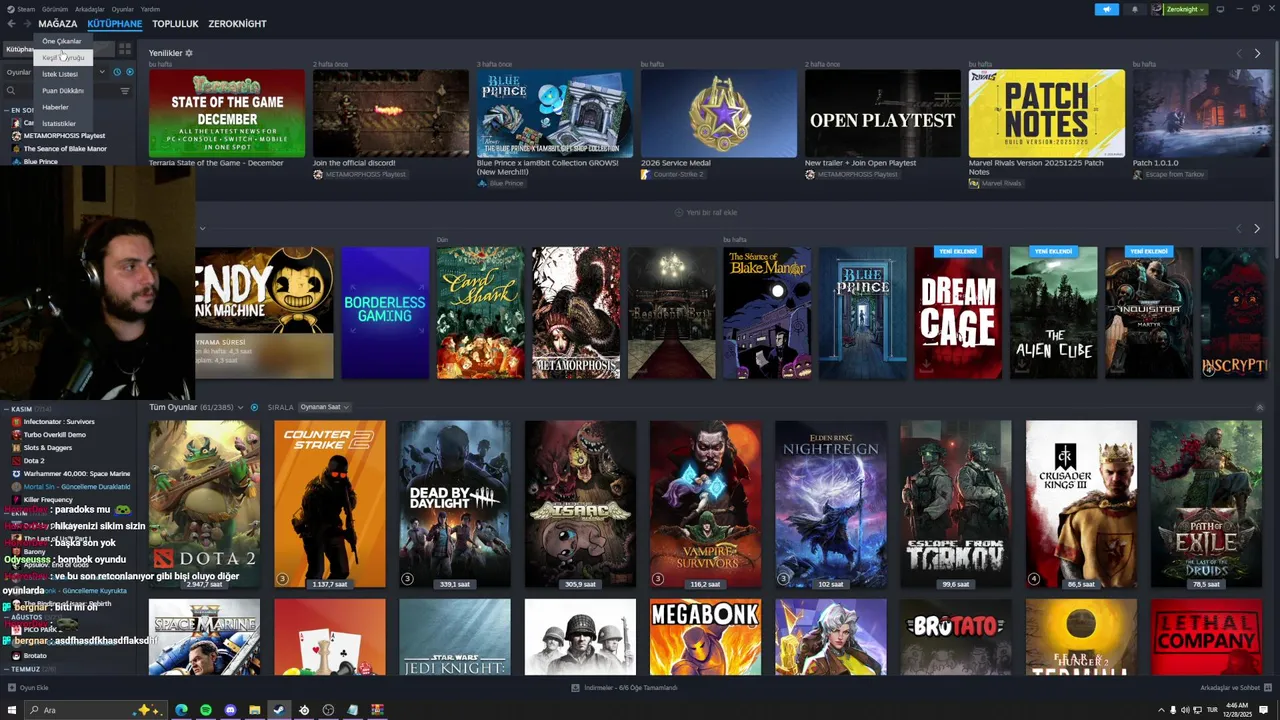Open the ZEROKNİGHT profile tab
The height and width of the screenshot is (720, 1280).
coord(237,24)
